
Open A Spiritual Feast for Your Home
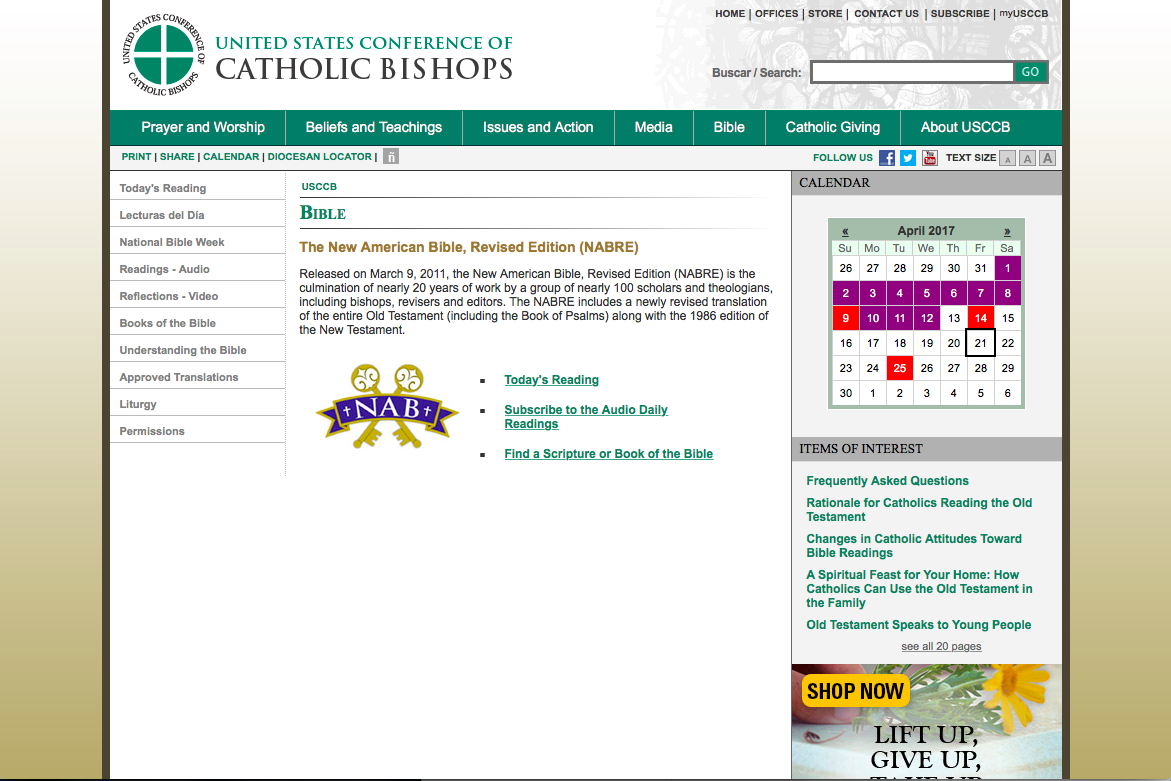(919, 588)
